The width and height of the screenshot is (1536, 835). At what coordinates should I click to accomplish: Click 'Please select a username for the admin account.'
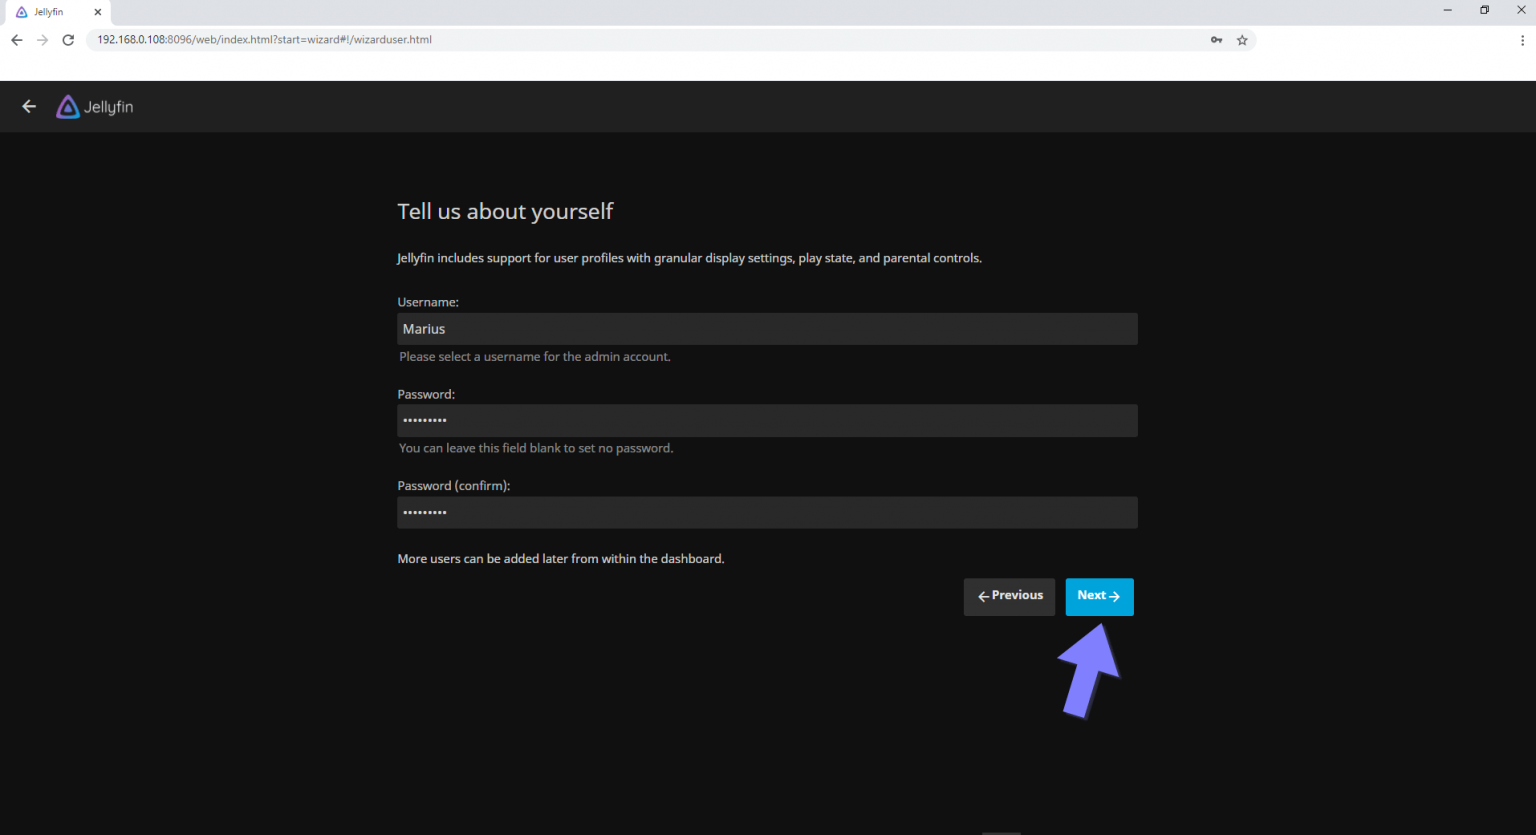535,357
